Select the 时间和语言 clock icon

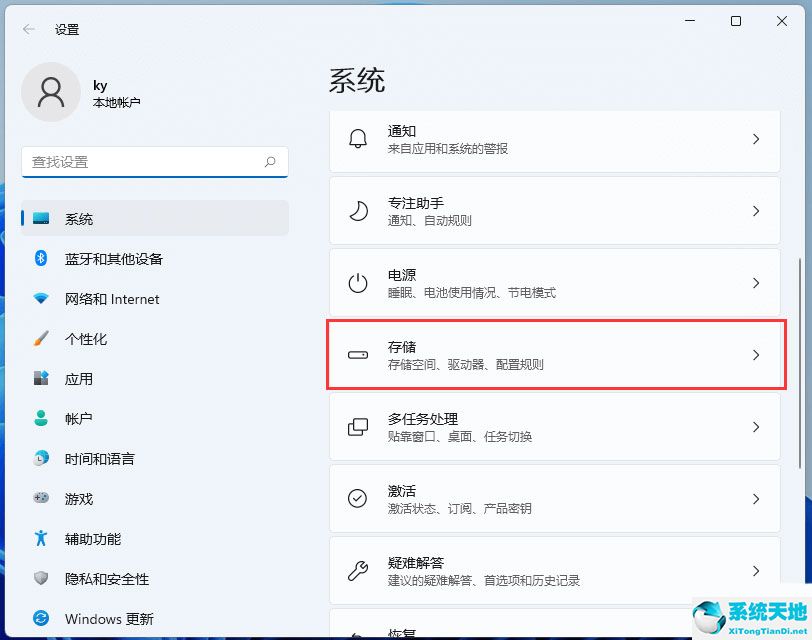(x=41, y=459)
